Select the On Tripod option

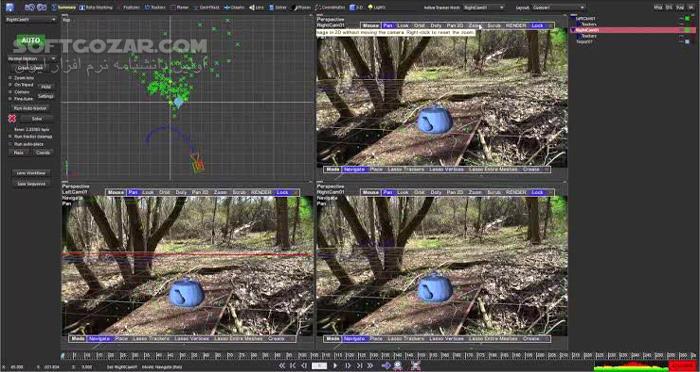tap(24, 84)
